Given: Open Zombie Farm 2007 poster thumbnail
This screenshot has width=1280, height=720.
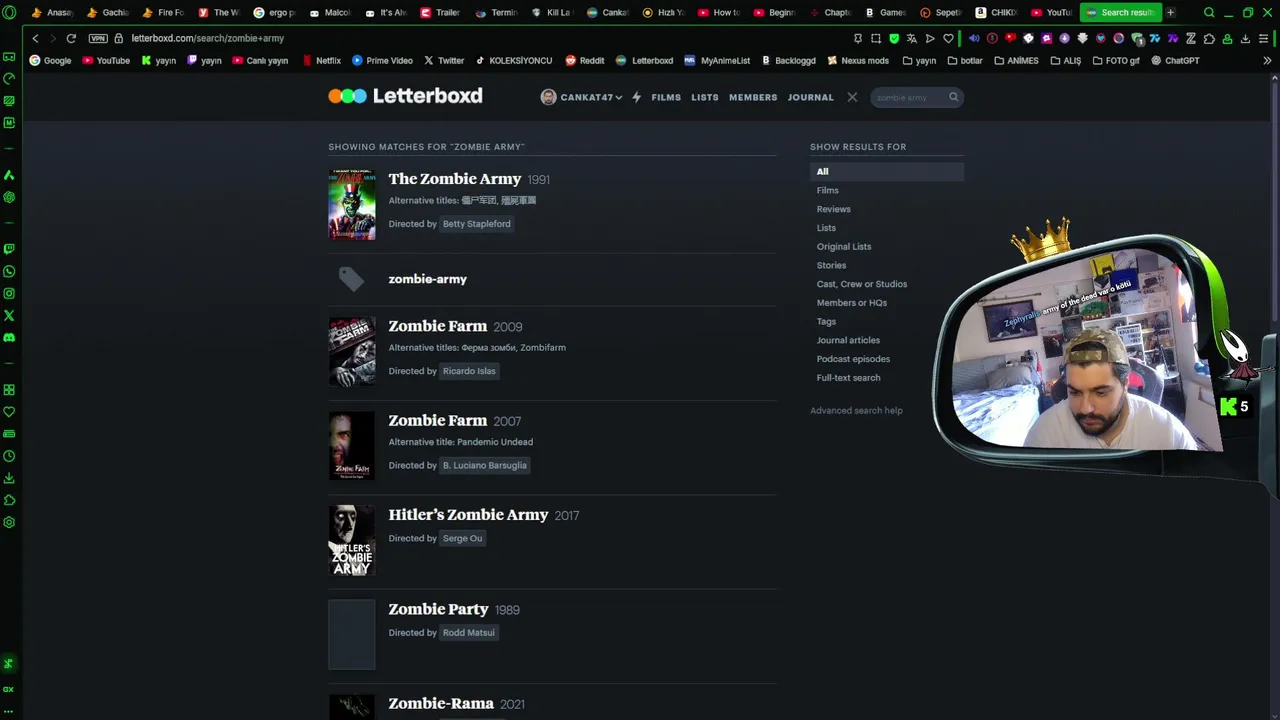Looking at the screenshot, I should tap(352, 446).
